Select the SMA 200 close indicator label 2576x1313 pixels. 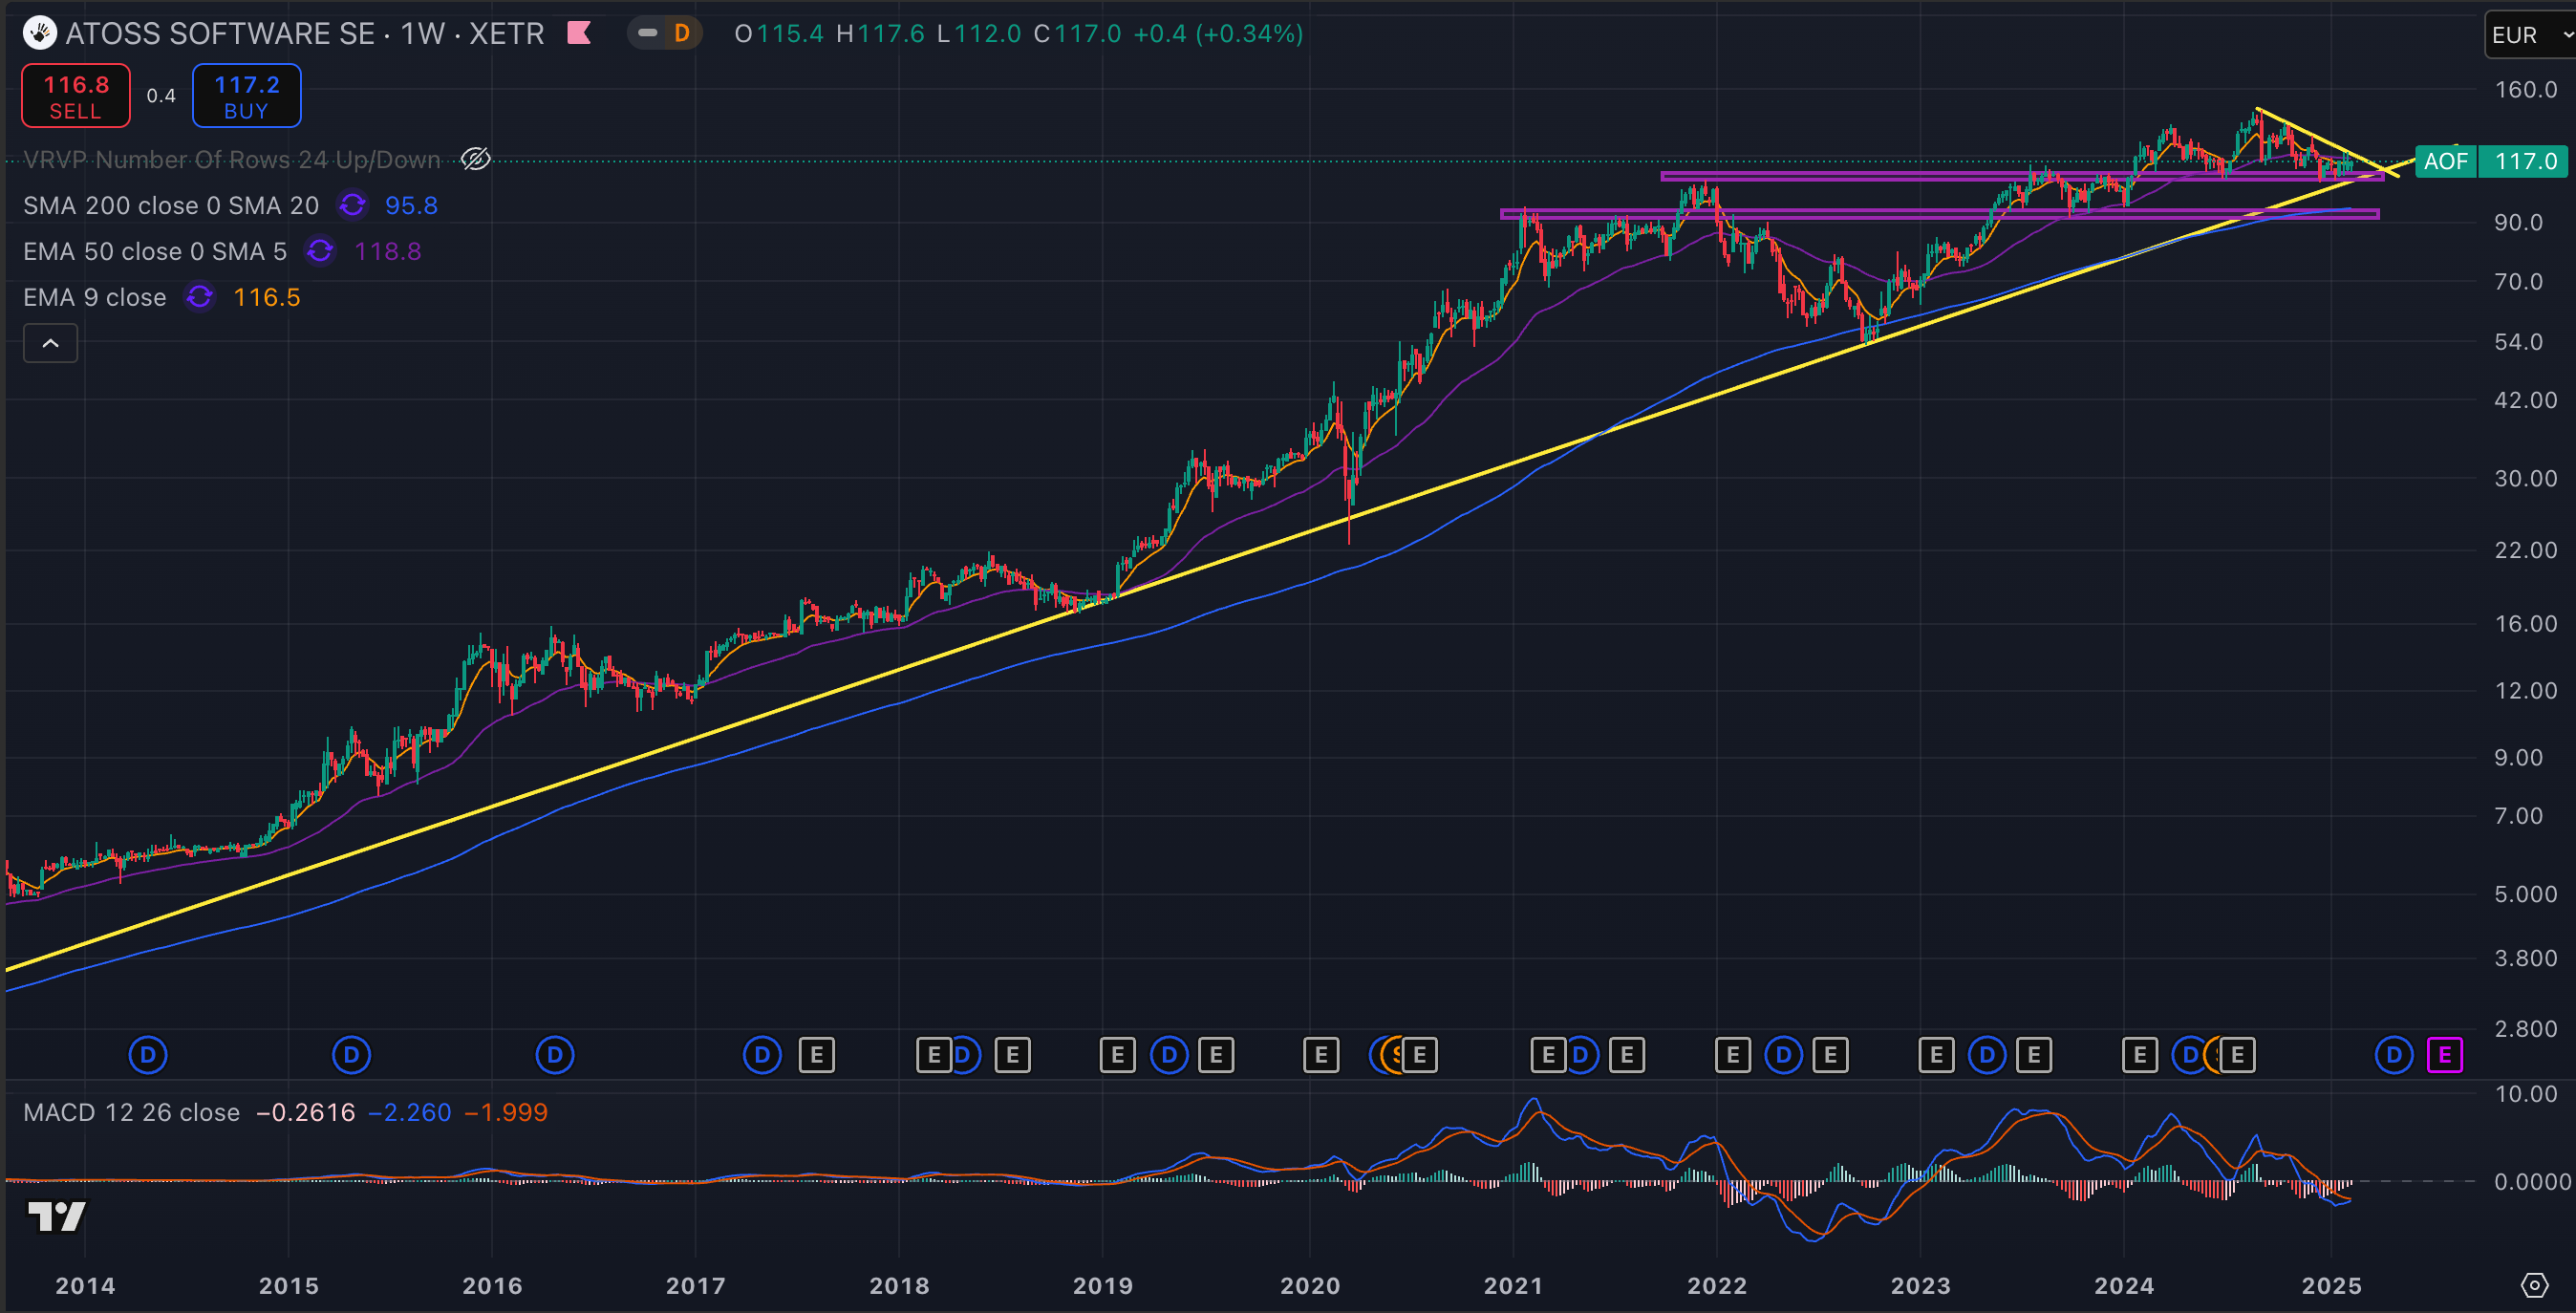[171, 206]
